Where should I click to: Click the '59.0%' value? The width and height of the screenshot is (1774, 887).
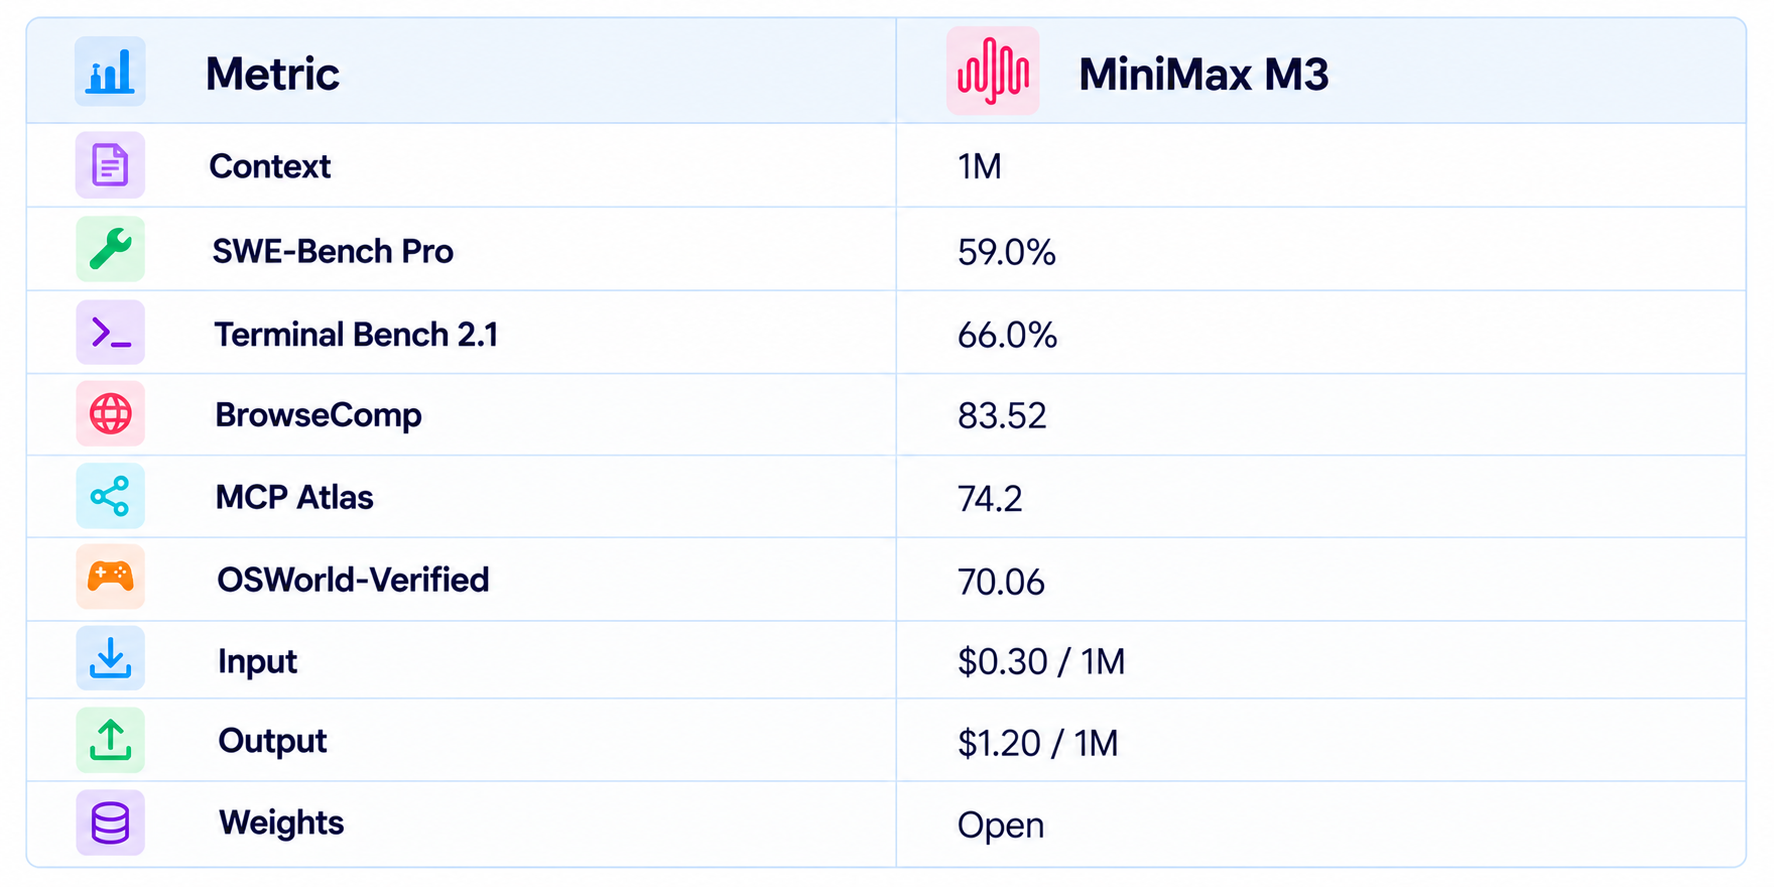1006,252
